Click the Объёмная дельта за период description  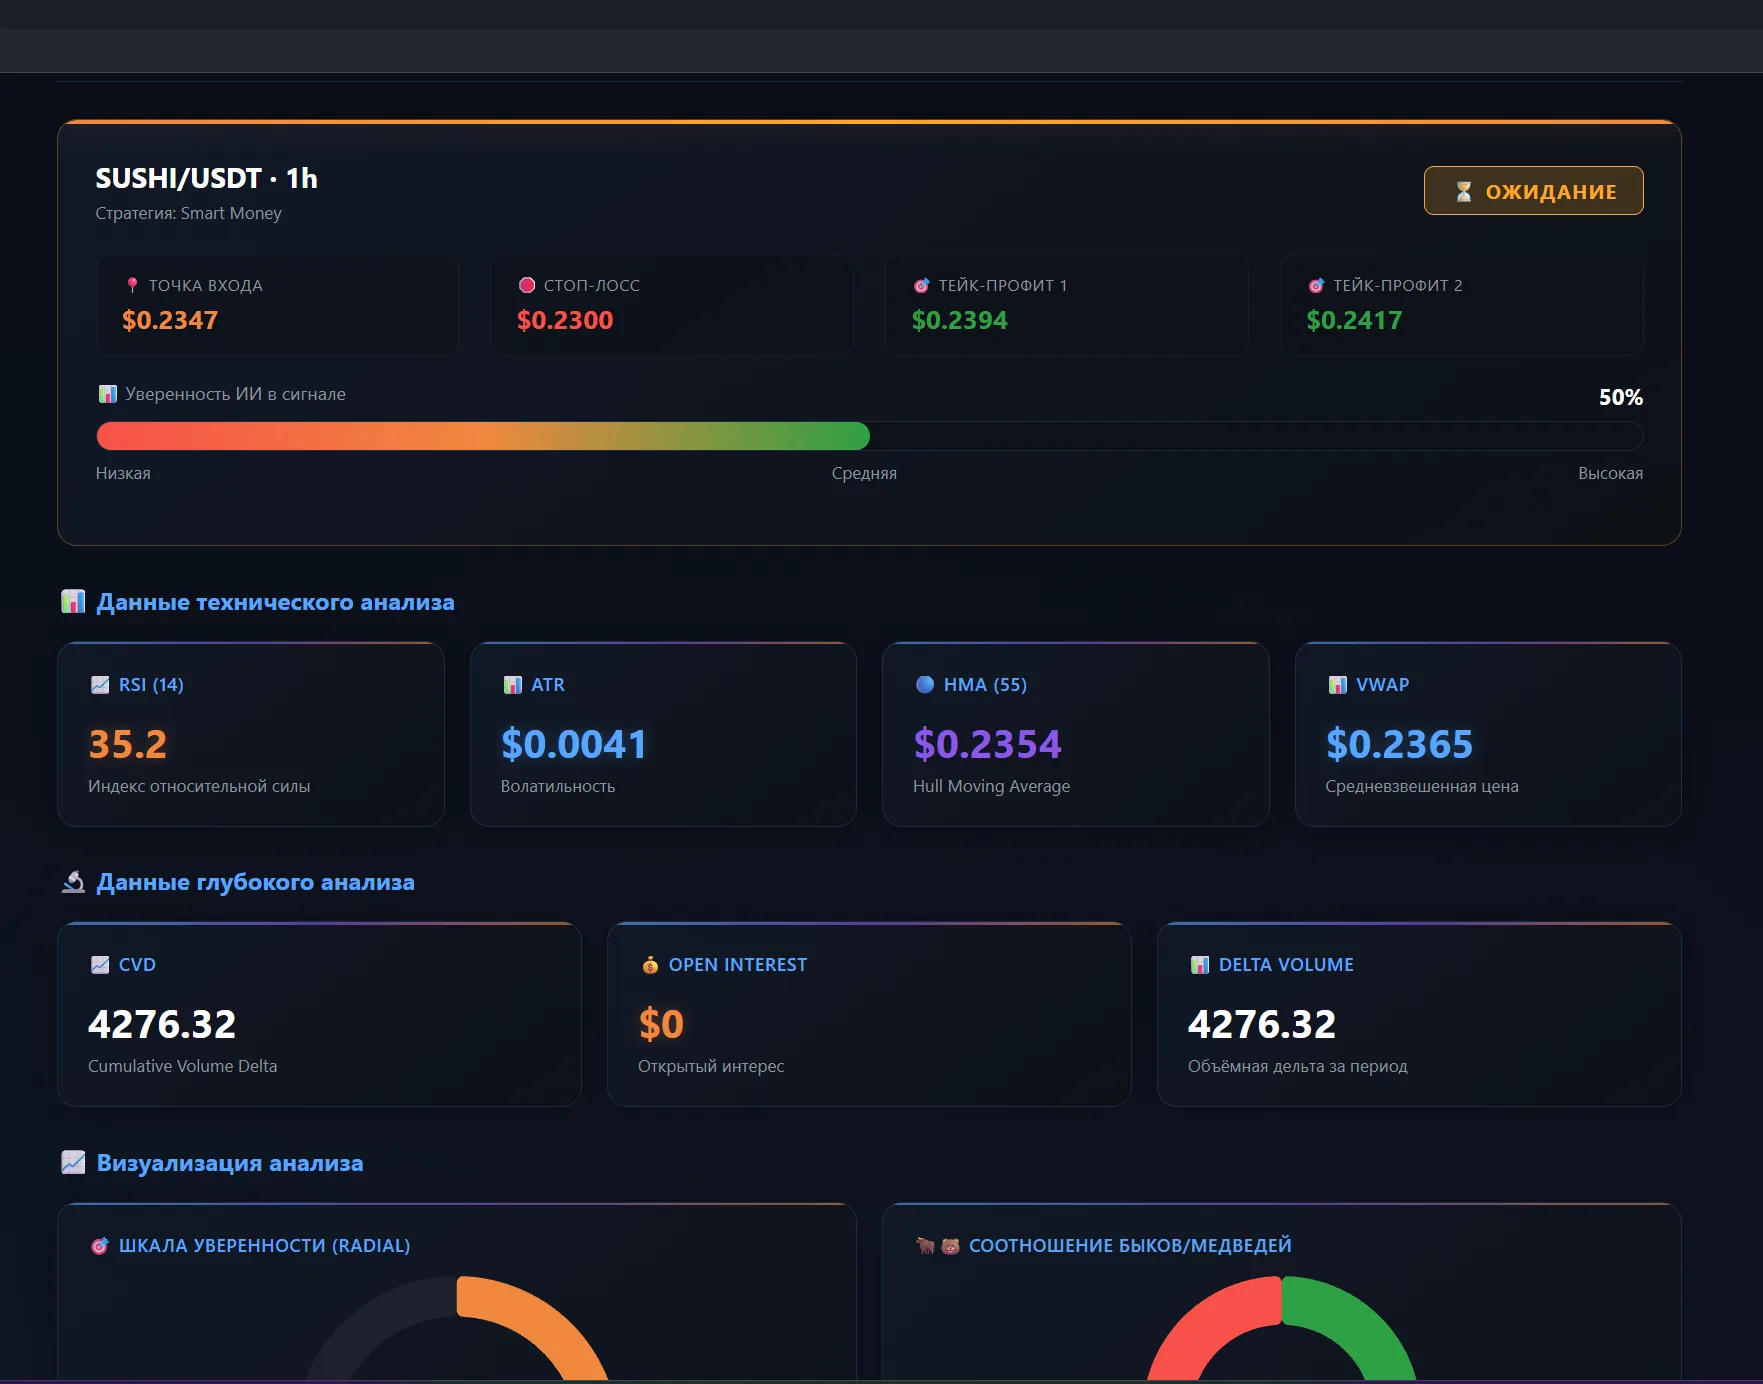(x=1297, y=1066)
